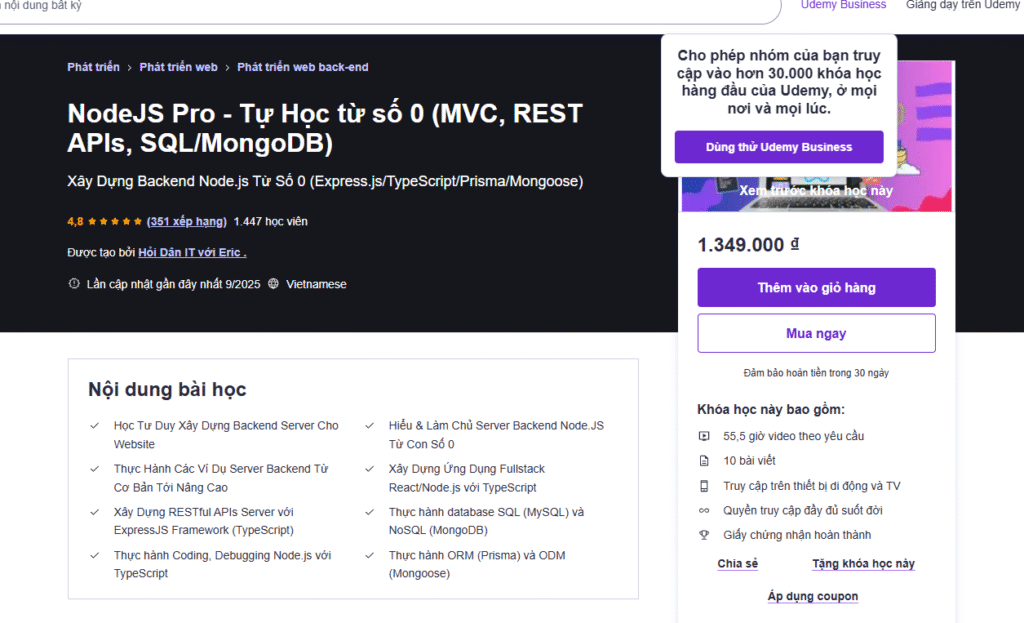This screenshot has height=623, width=1024.
Task: Go to Phát triển web breadcrumb
Action: click(x=178, y=67)
